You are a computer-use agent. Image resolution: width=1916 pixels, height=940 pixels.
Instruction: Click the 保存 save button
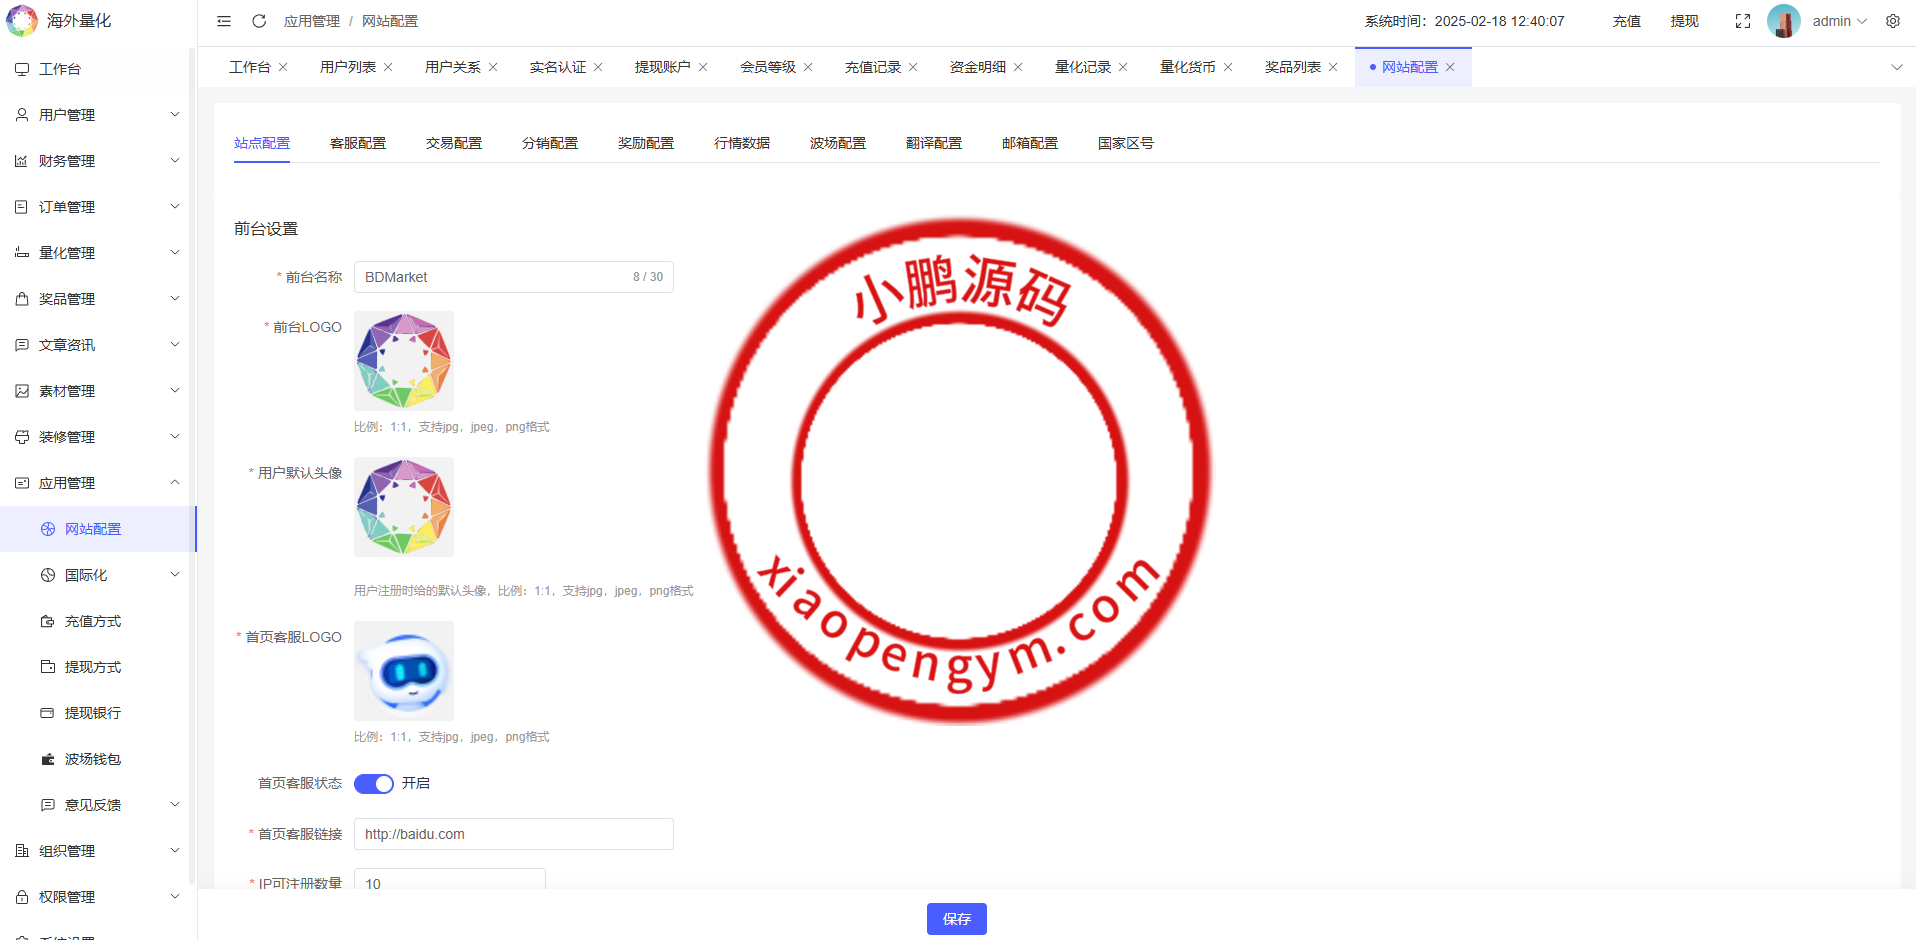956,919
